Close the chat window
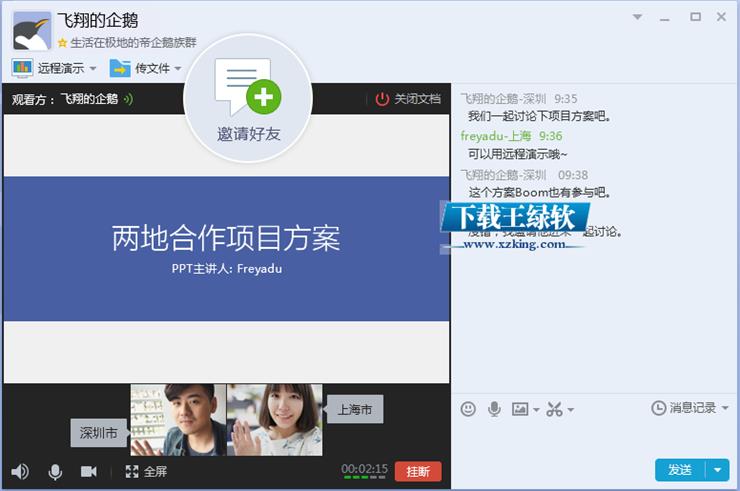Screen dimensions: 740x491 (721, 17)
